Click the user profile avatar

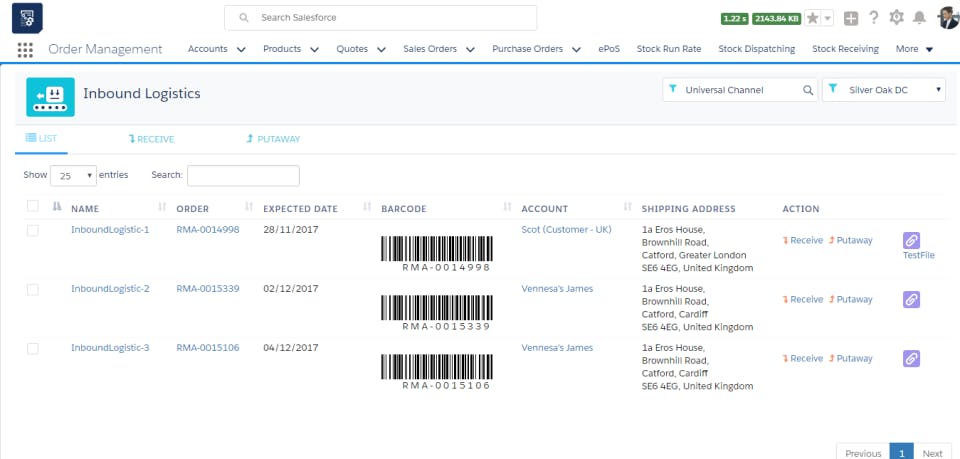(x=949, y=18)
